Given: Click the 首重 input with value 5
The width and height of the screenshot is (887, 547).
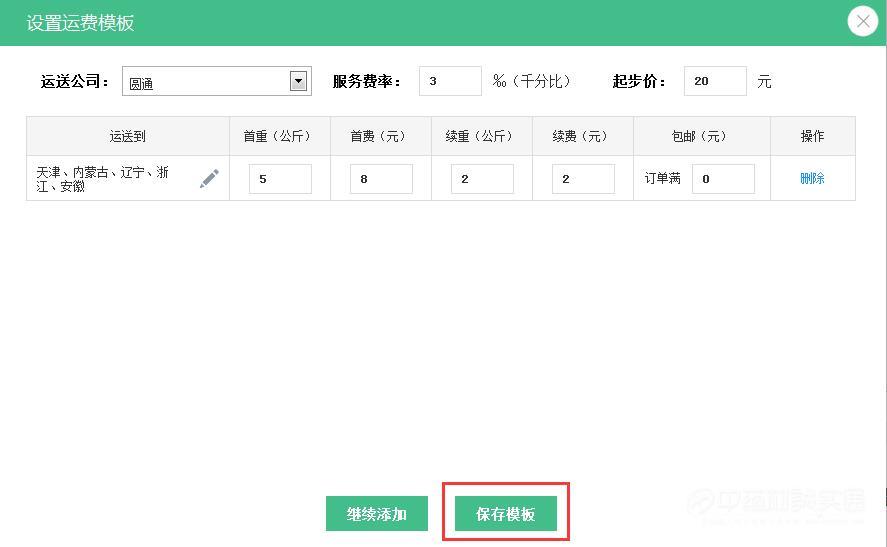Looking at the screenshot, I should pyautogui.click(x=280, y=179).
